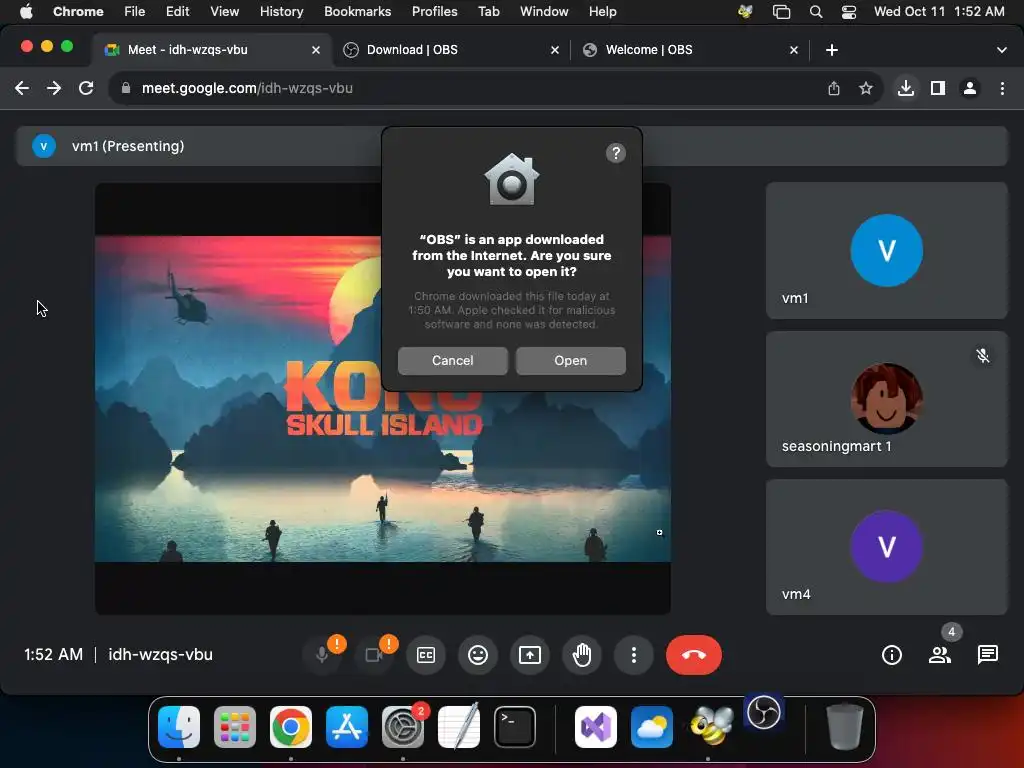Open meeting details info icon
1024x768 pixels.
click(x=891, y=654)
